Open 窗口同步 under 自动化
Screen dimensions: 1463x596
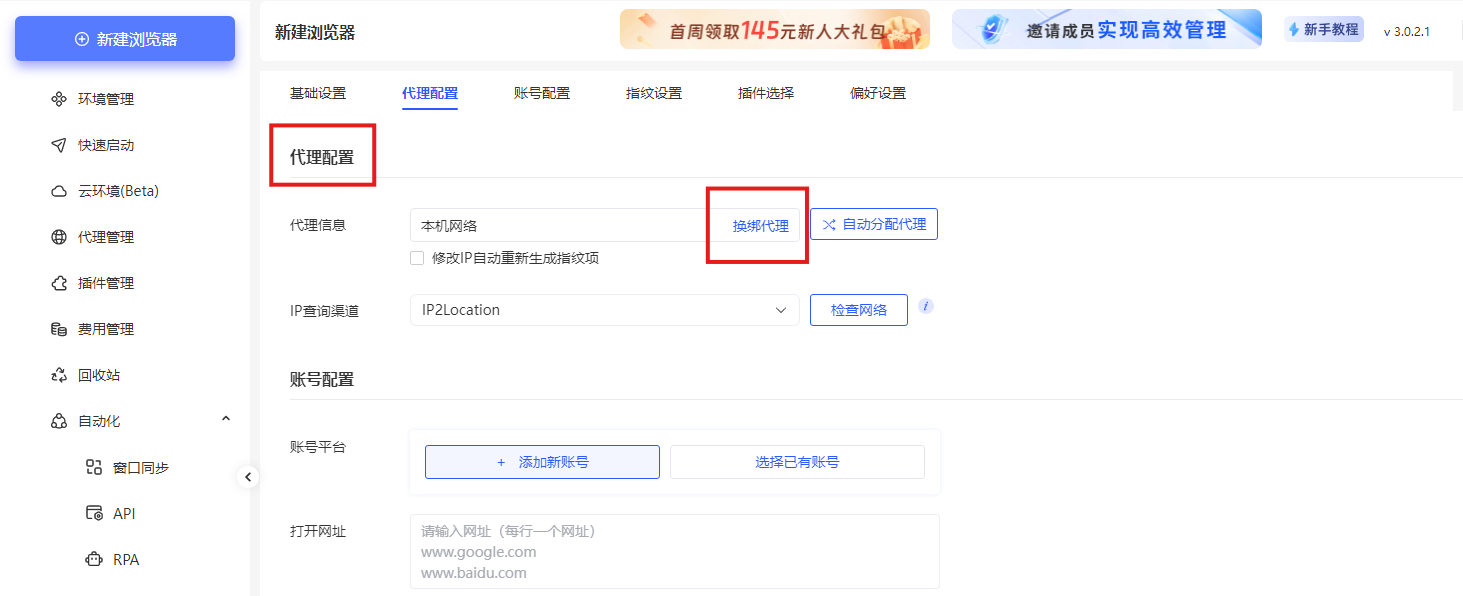124,466
